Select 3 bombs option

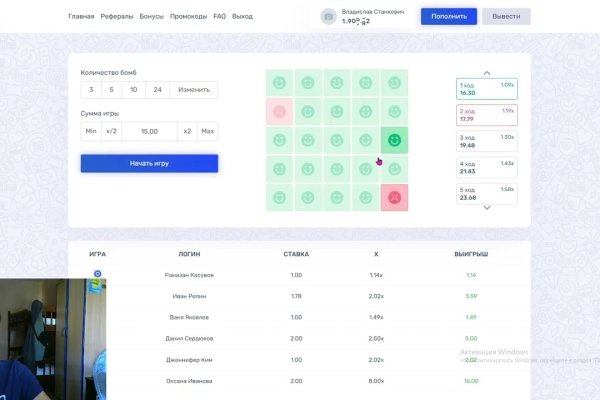tap(91, 90)
